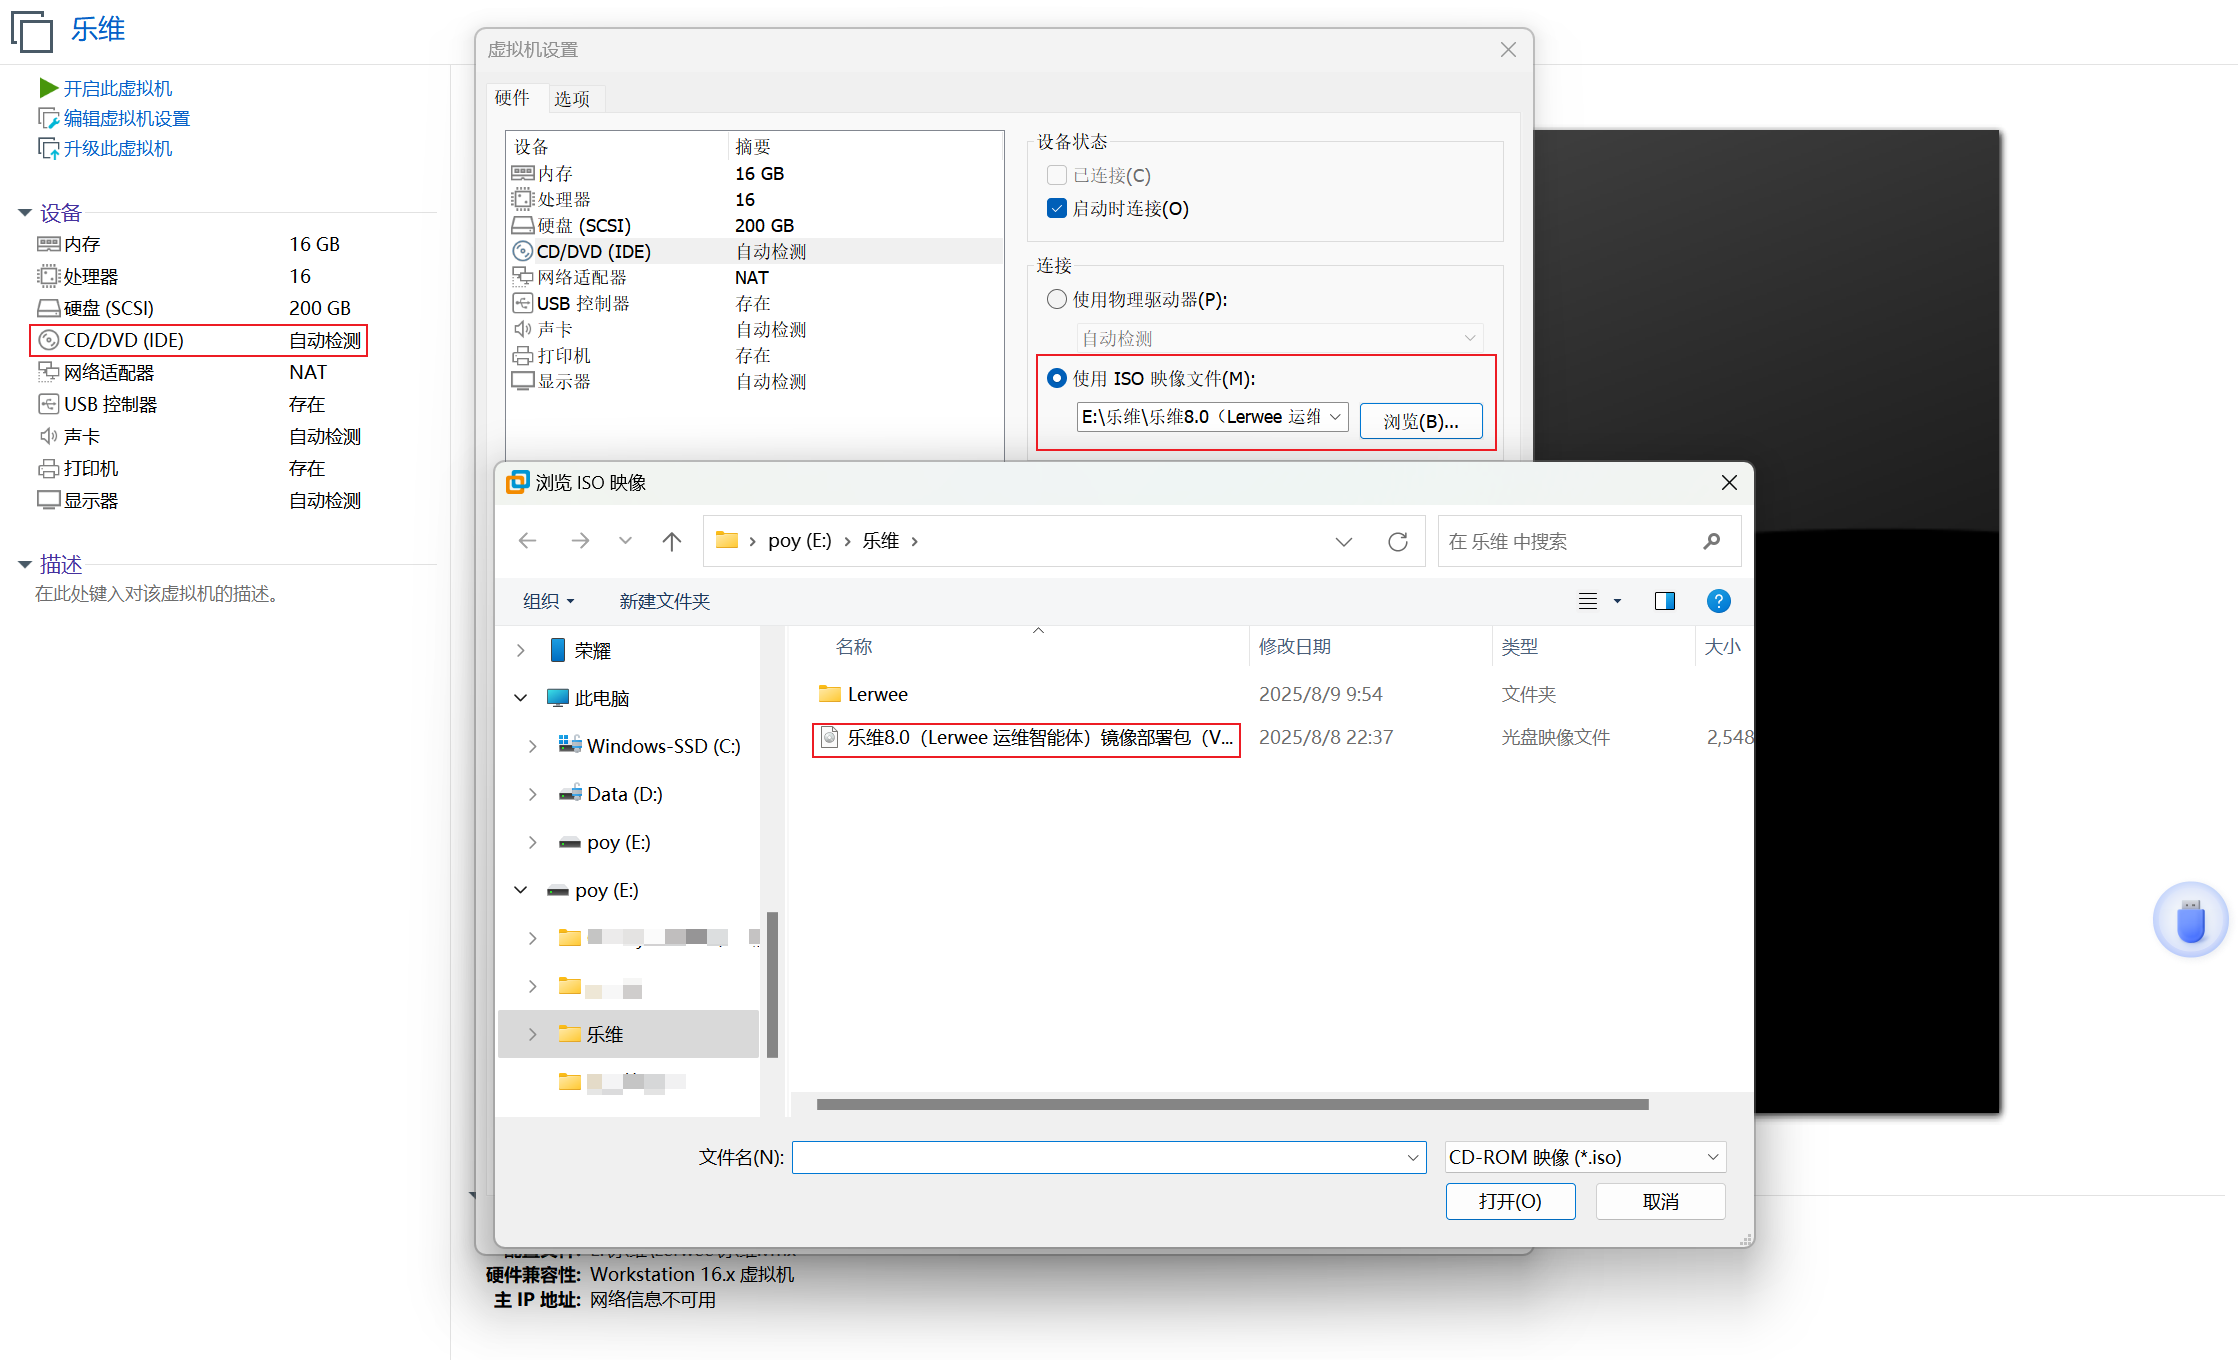Select 使用 ISO 映像文件(M) radio button
Screen dimensions: 2238x1360
[1056, 378]
